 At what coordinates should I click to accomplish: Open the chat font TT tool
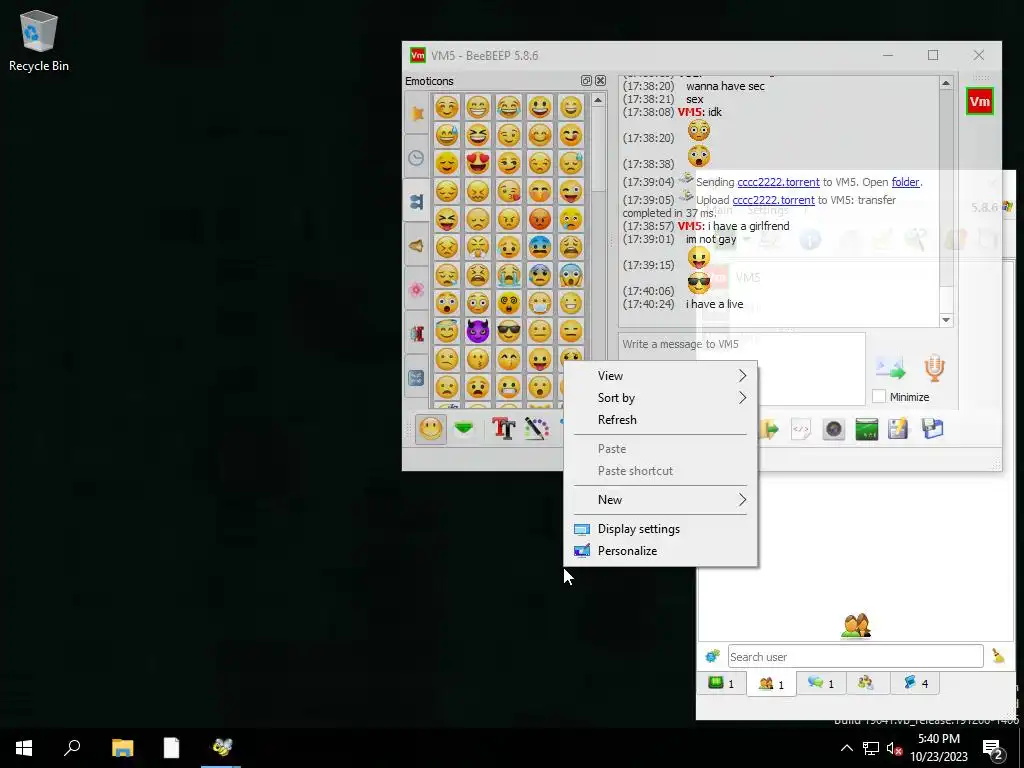504,429
